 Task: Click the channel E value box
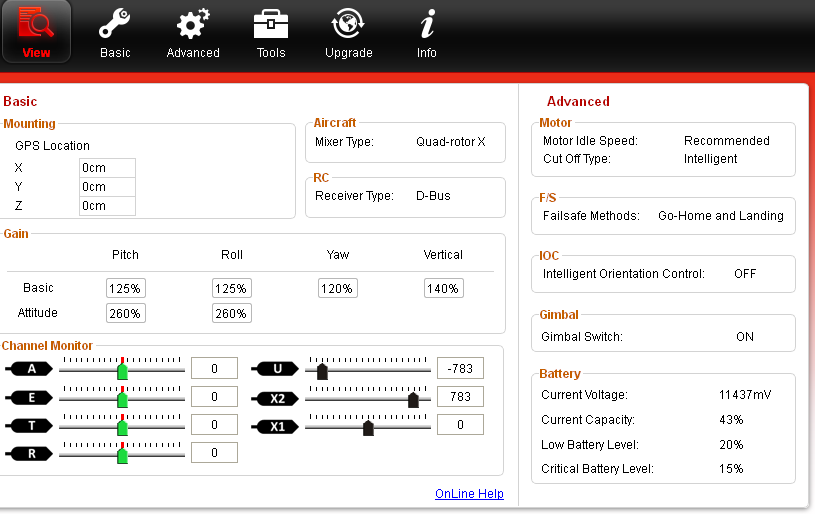pyautogui.click(x=215, y=397)
